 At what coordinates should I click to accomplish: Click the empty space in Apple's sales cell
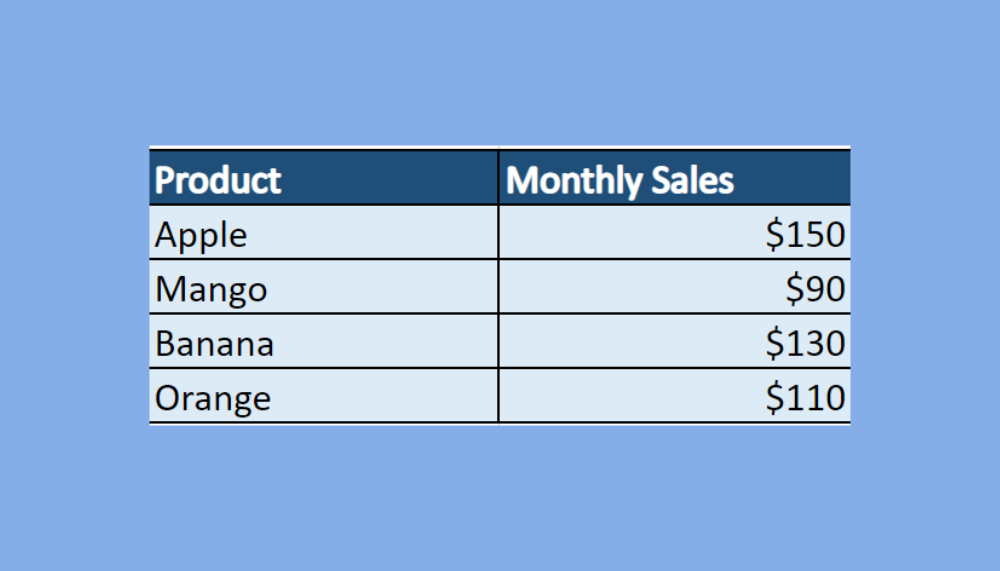click(620, 235)
